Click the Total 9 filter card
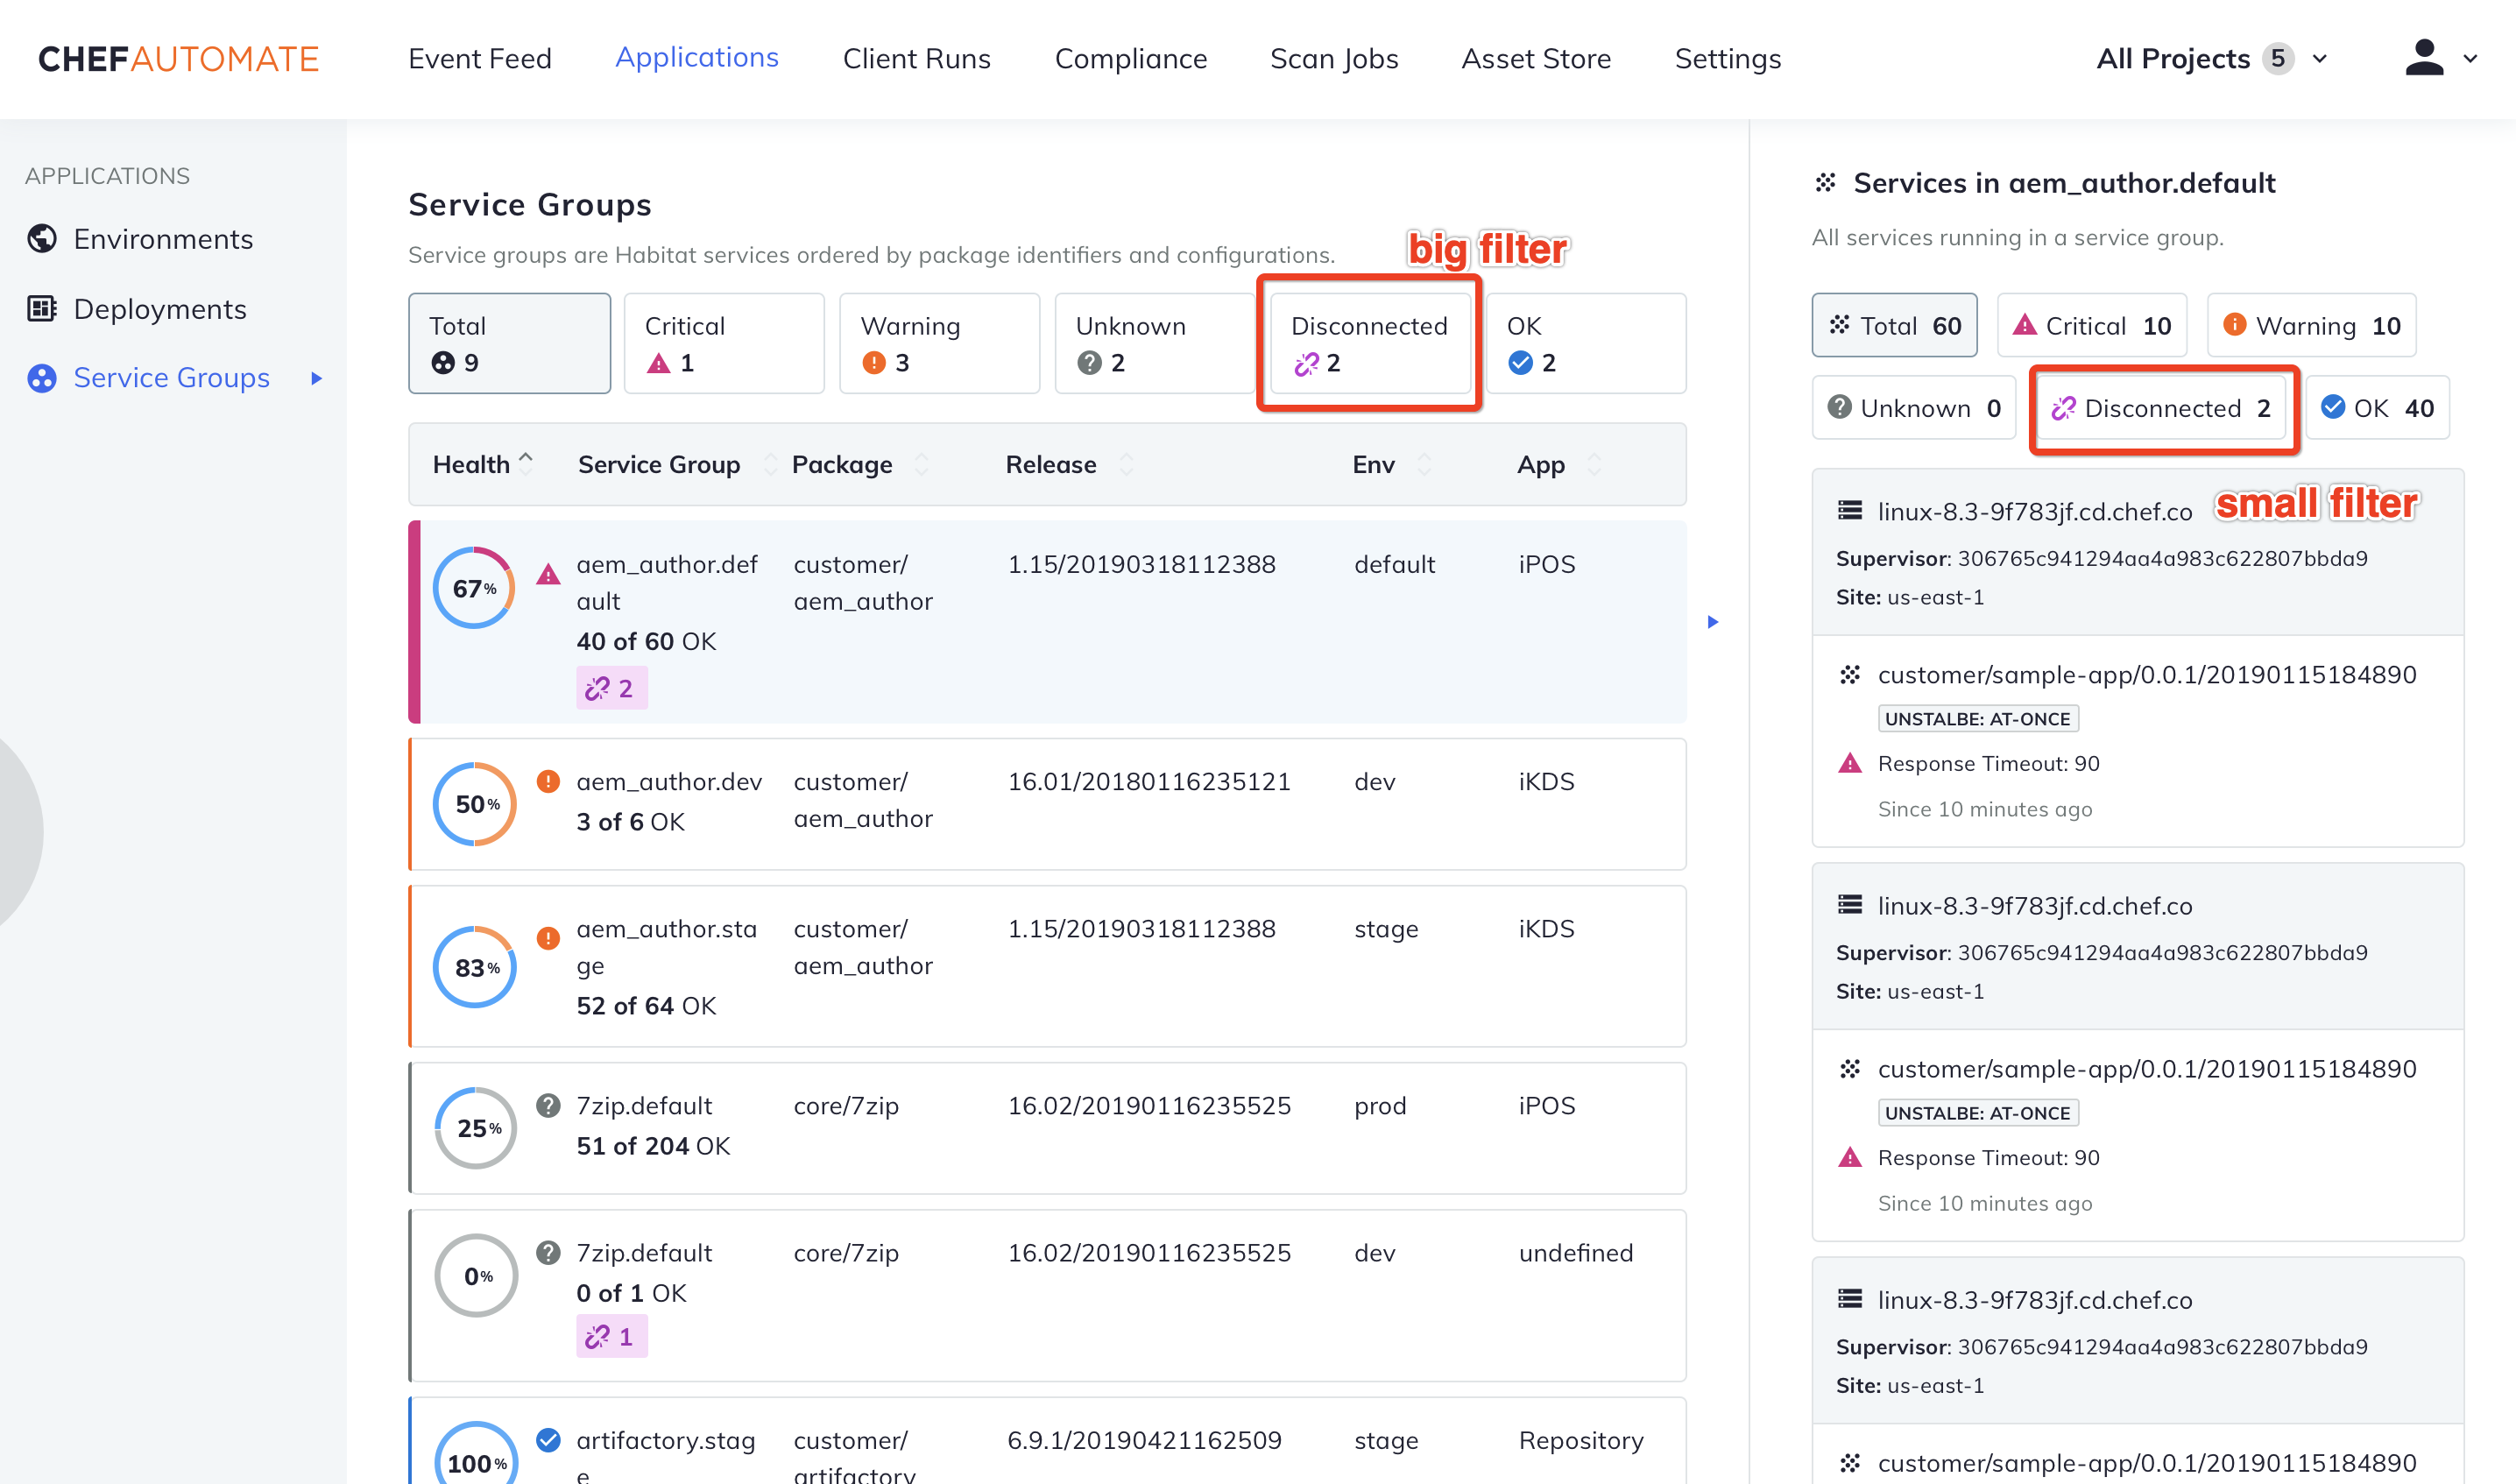Viewport: 2516px width, 1484px height. [509, 343]
